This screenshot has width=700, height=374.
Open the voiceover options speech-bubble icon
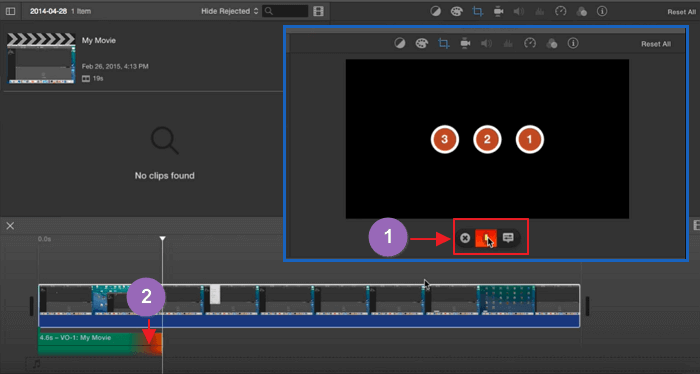click(508, 237)
